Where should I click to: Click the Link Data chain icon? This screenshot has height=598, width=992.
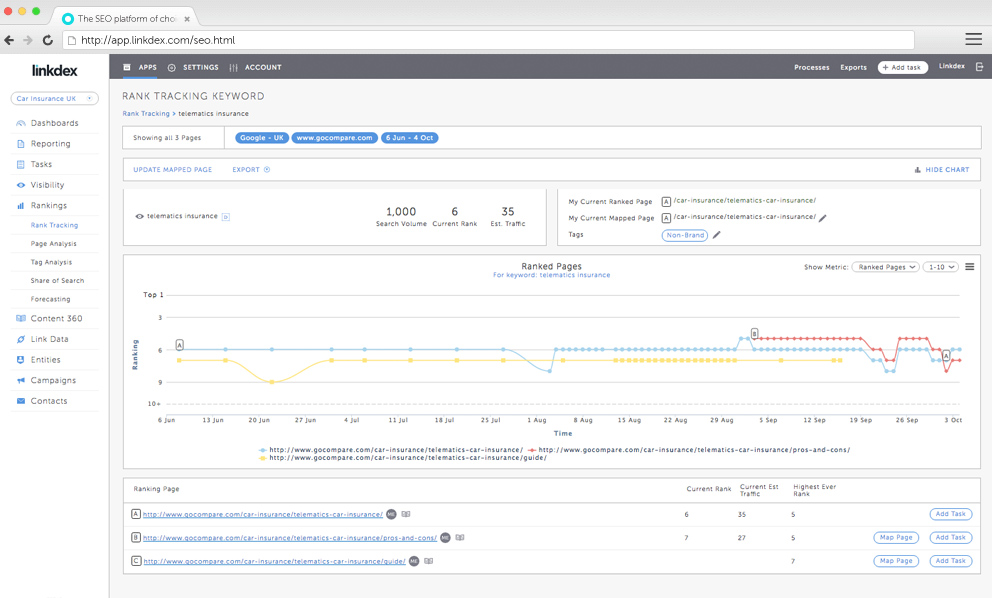pyautogui.click(x=21, y=339)
